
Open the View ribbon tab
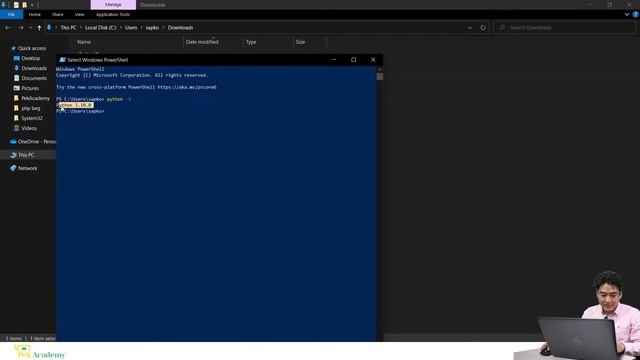(x=79, y=14)
